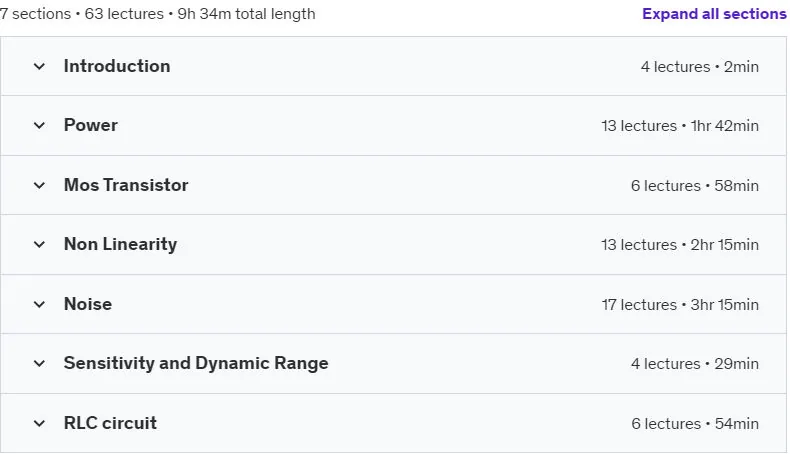
Task: Expand the Power section chevron
Action: tap(39, 125)
